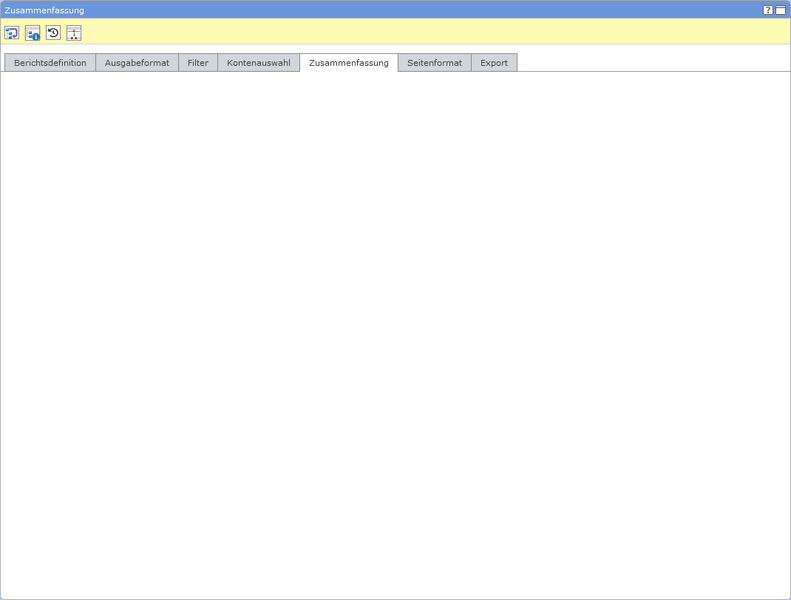The image size is (791, 600).
Task: Click the content area just below the Filter tab
Action: click(x=198, y=85)
